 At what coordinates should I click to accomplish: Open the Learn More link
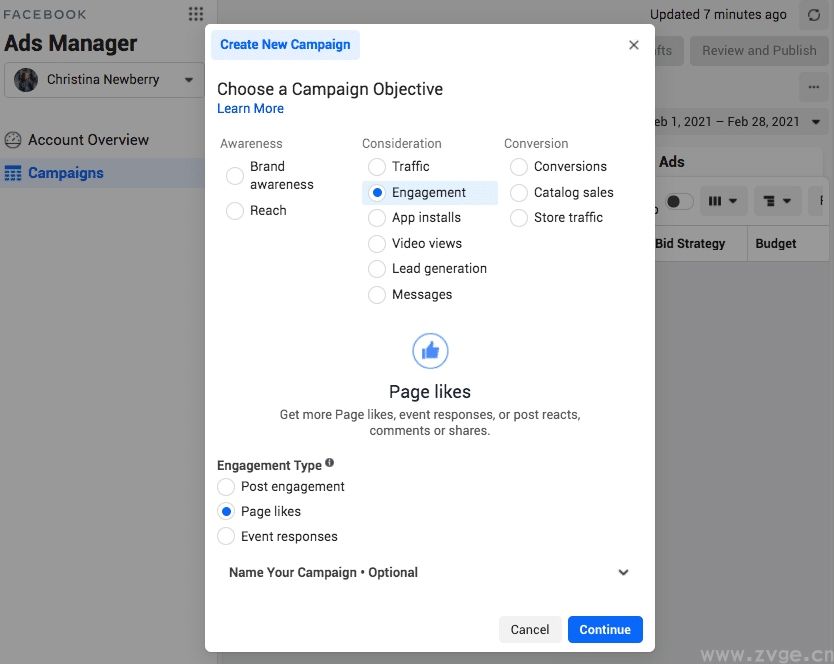pyautogui.click(x=250, y=108)
